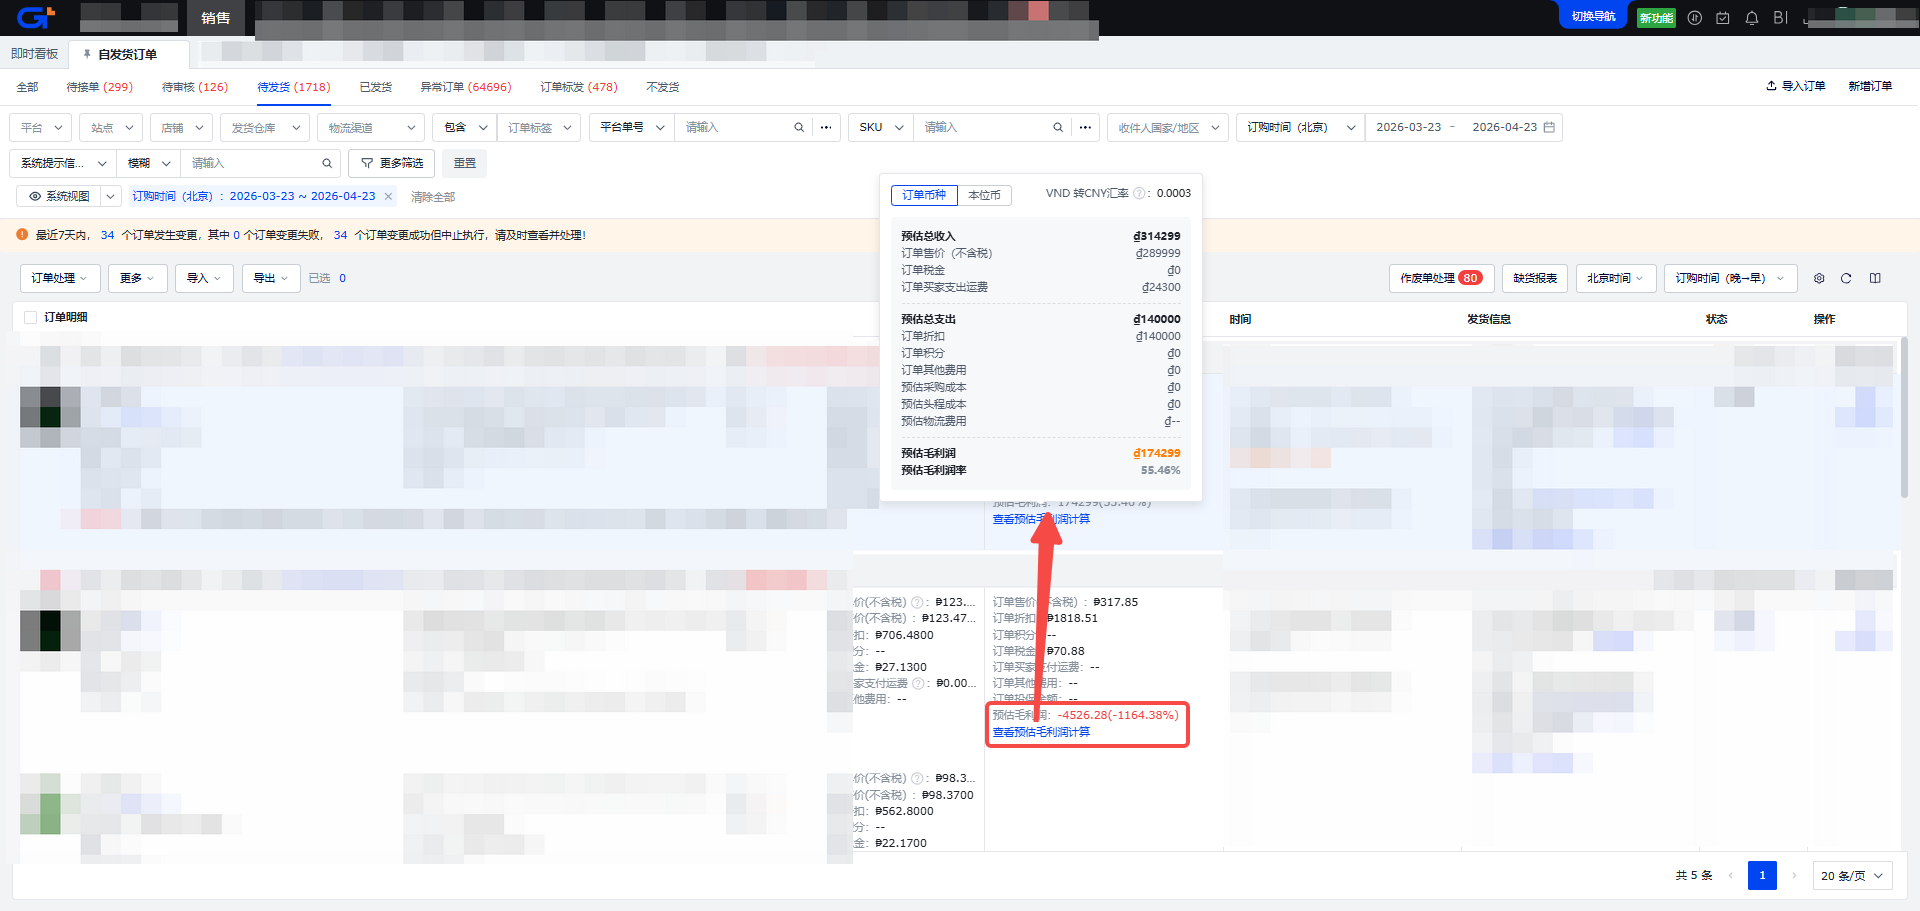Click the app logo in the top-left corner
1920x911 pixels.
pyautogui.click(x=35, y=17)
